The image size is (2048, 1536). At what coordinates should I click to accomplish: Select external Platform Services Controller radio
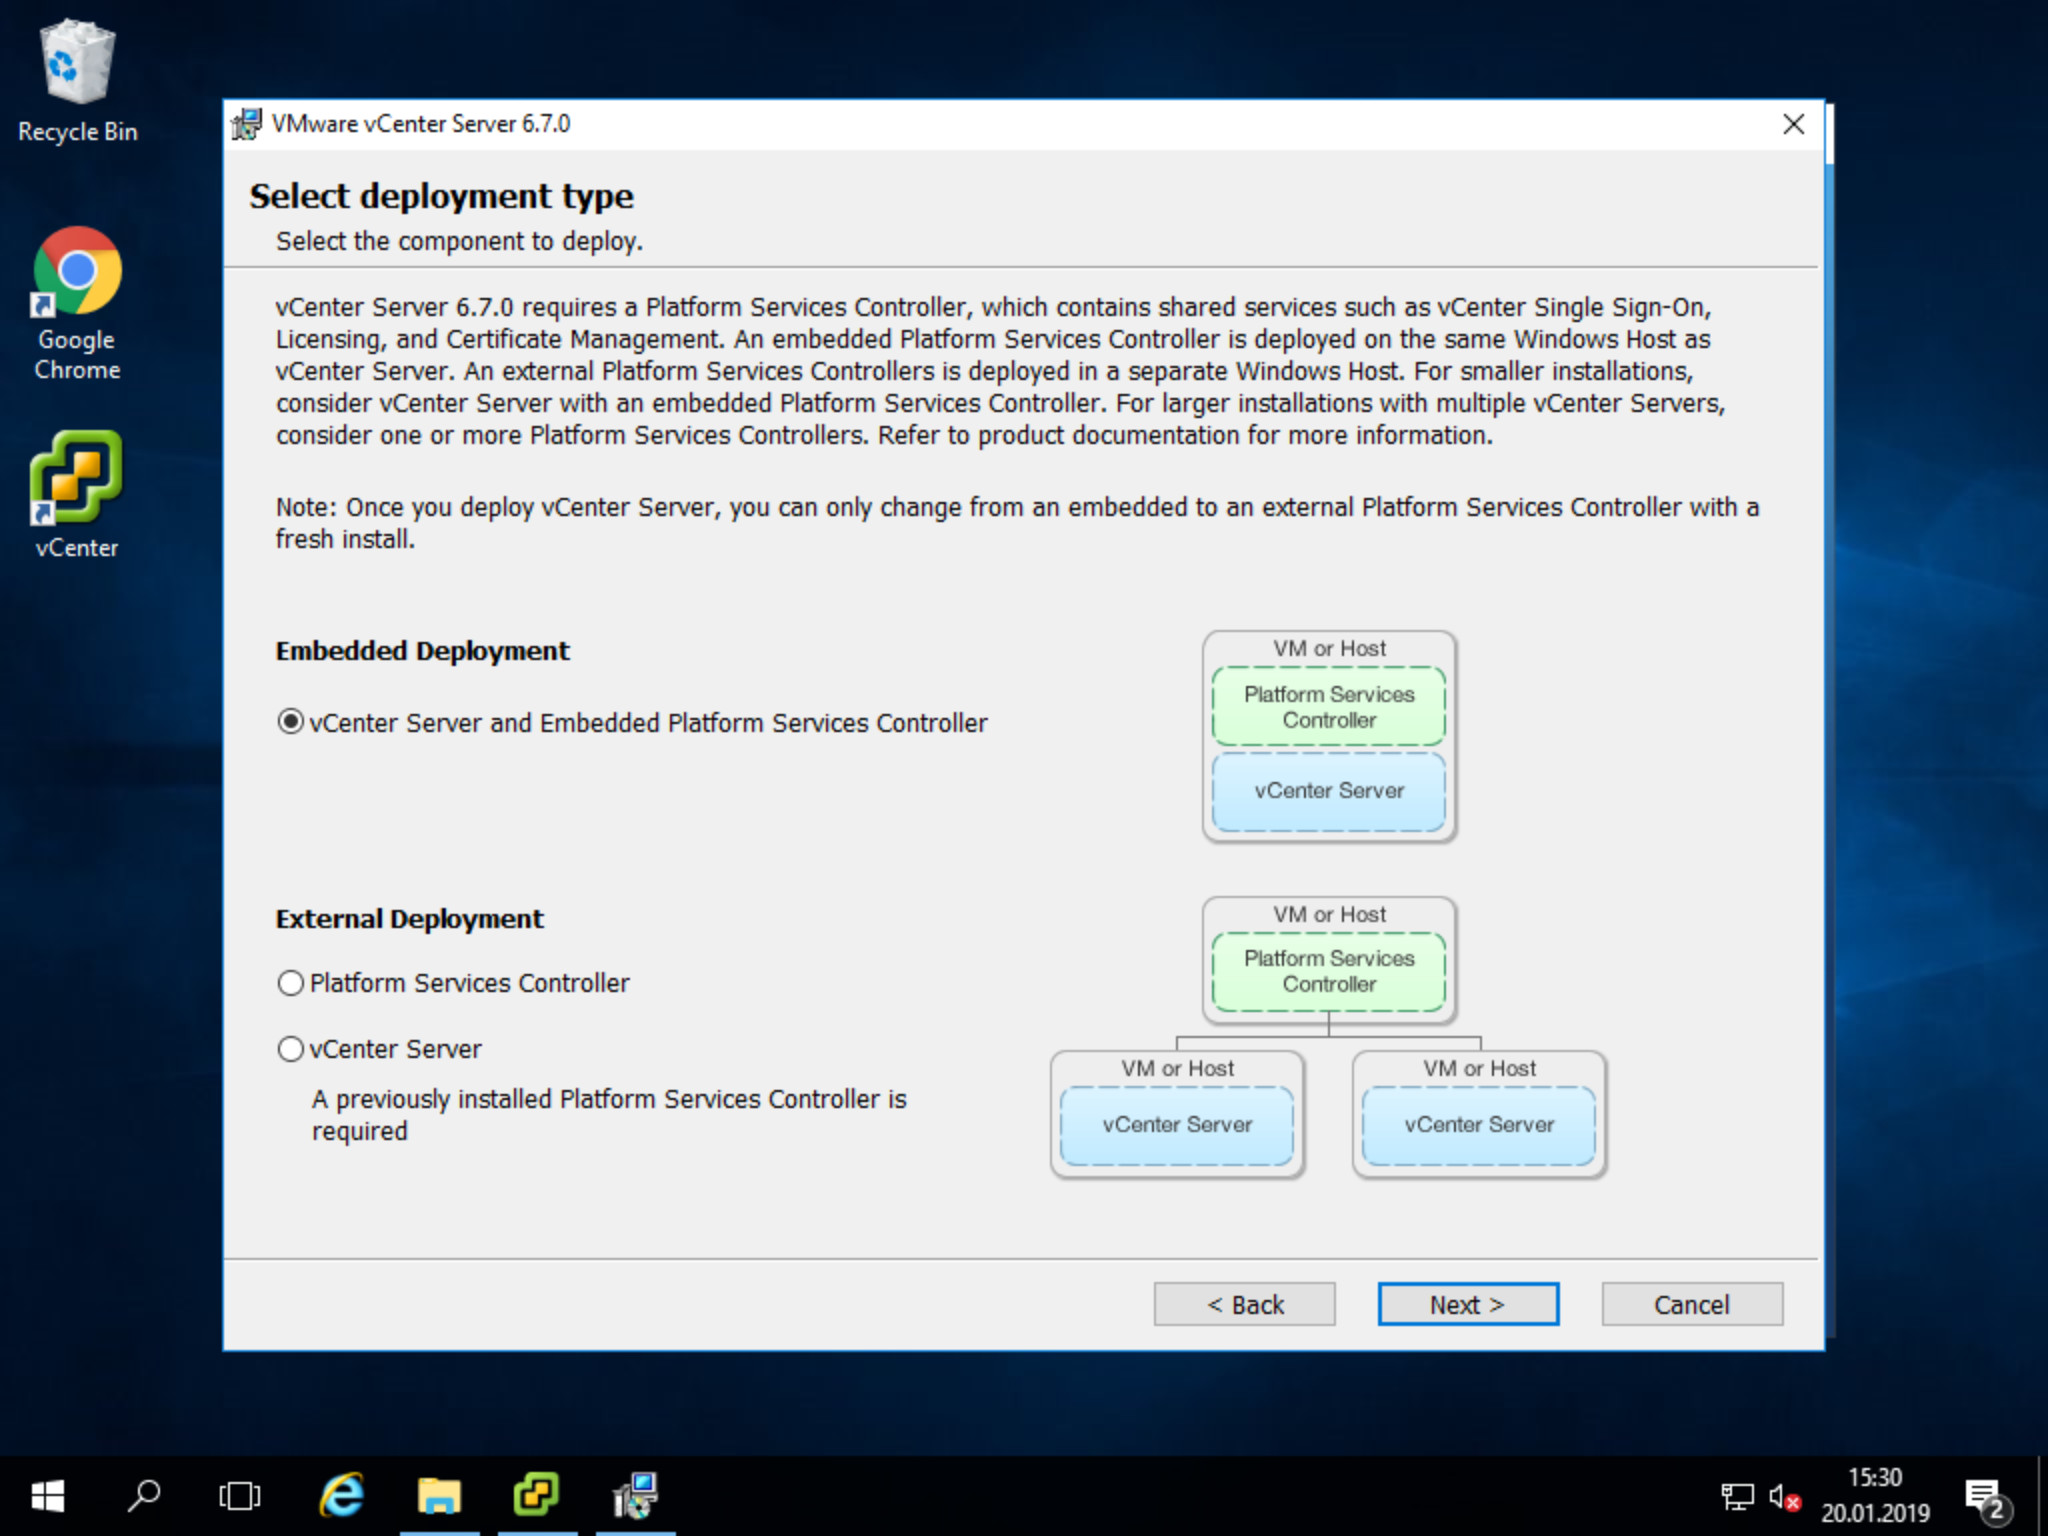(291, 983)
